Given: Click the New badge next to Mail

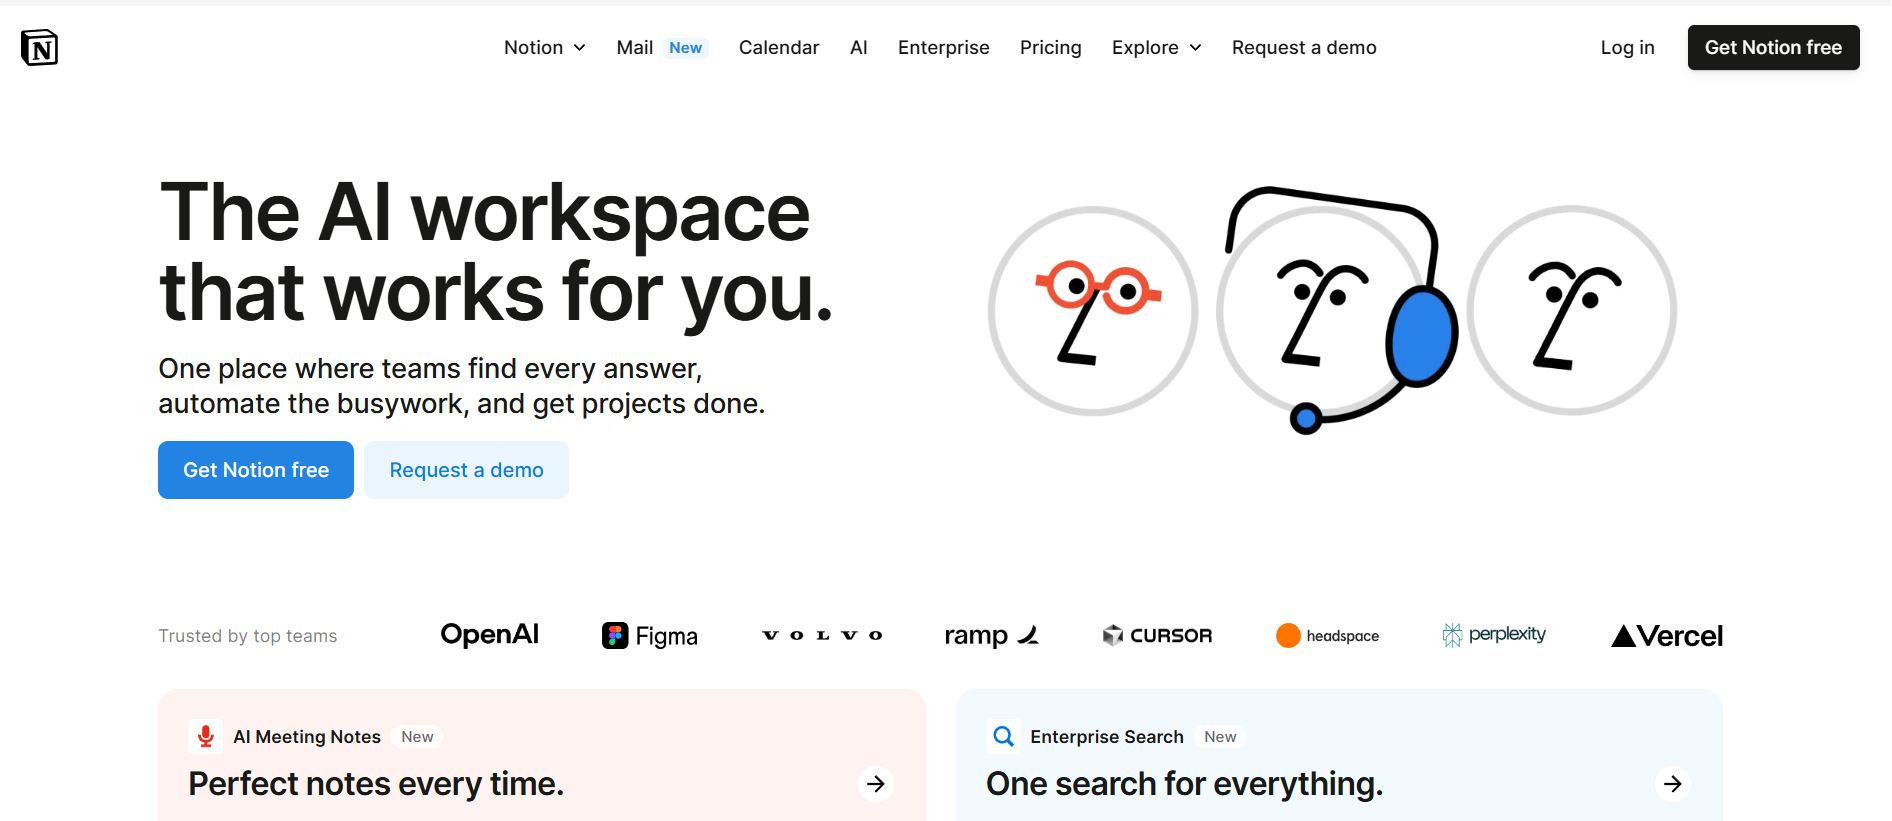Looking at the screenshot, I should click(686, 47).
